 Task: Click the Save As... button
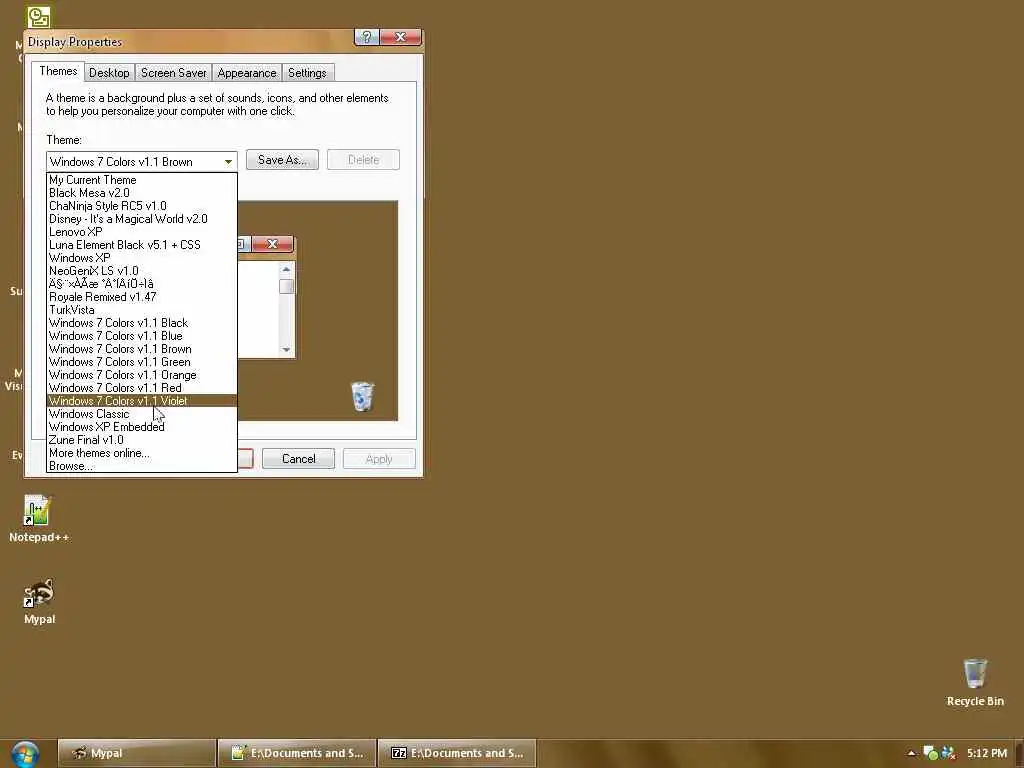coord(282,159)
